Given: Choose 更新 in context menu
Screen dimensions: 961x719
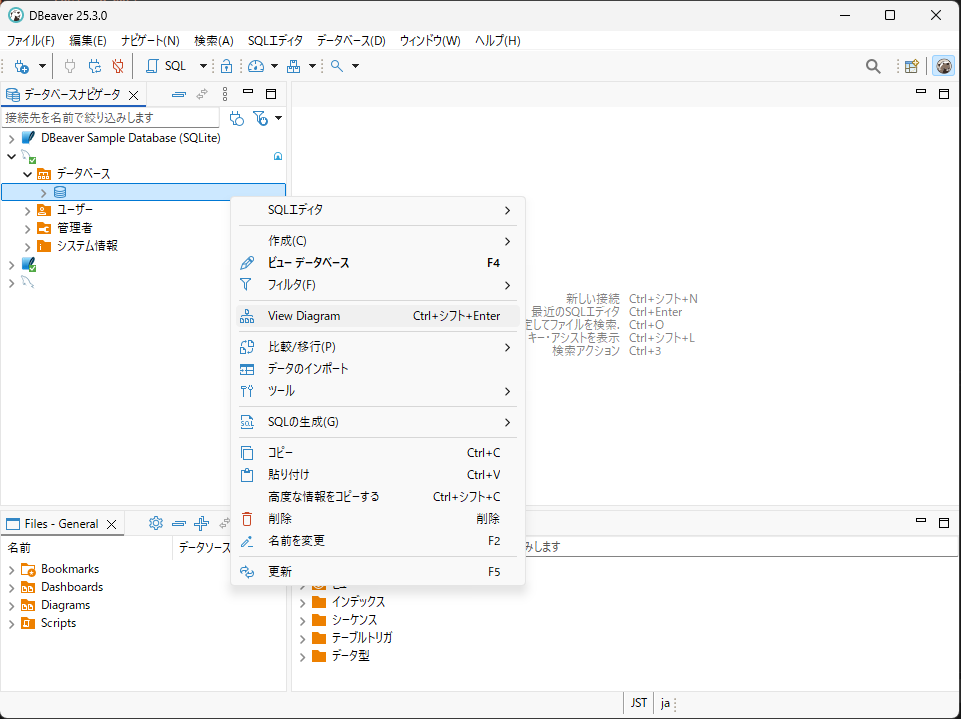Looking at the screenshot, I should click(378, 572).
